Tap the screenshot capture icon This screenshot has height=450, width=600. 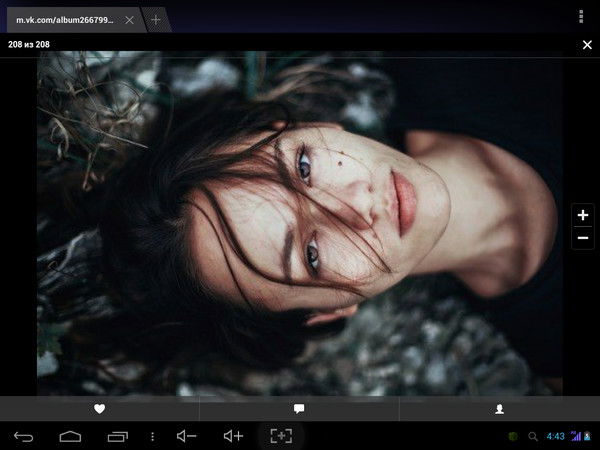point(281,436)
